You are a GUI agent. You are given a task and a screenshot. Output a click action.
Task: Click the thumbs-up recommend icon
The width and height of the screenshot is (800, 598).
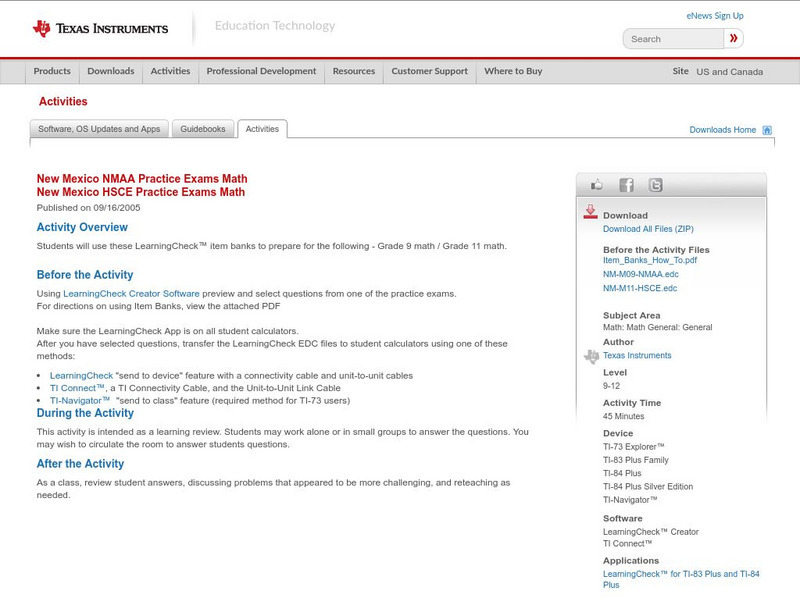[x=597, y=184]
